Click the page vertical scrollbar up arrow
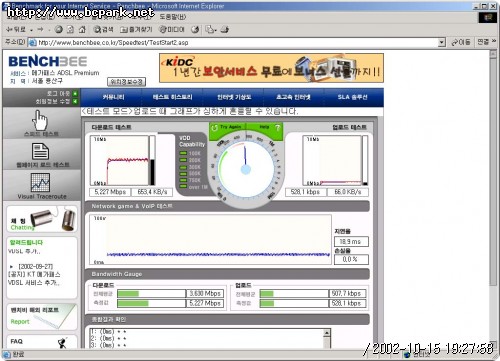 pyautogui.click(x=493, y=54)
